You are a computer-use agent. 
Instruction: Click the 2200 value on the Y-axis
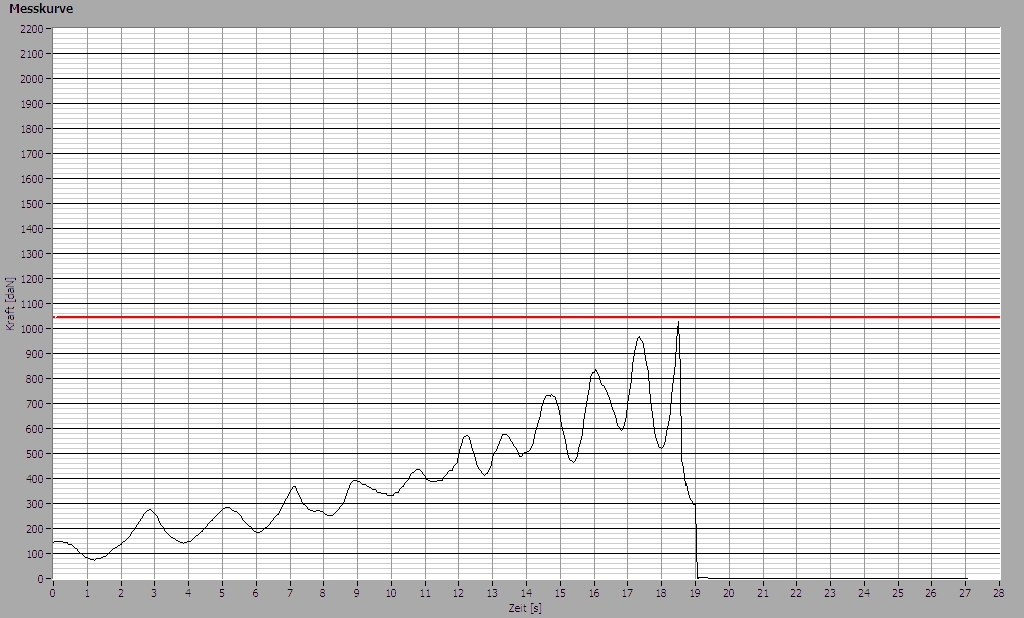[31, 29]
